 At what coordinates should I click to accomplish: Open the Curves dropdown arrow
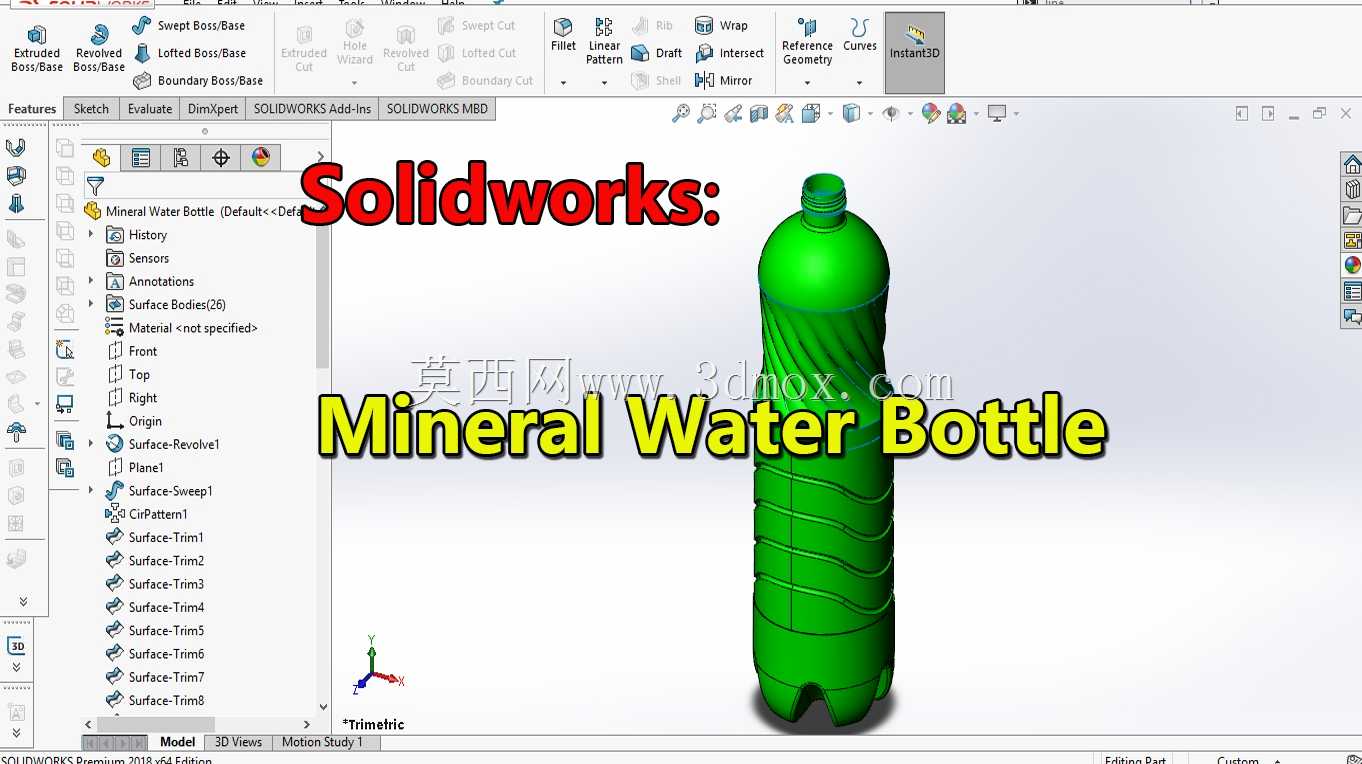[860, 83]
